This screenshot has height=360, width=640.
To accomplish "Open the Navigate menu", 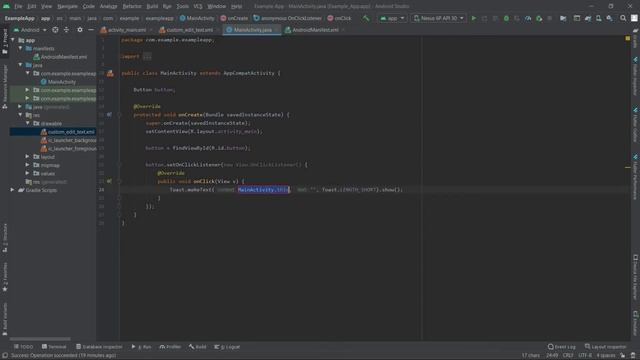I will point(67,6).
